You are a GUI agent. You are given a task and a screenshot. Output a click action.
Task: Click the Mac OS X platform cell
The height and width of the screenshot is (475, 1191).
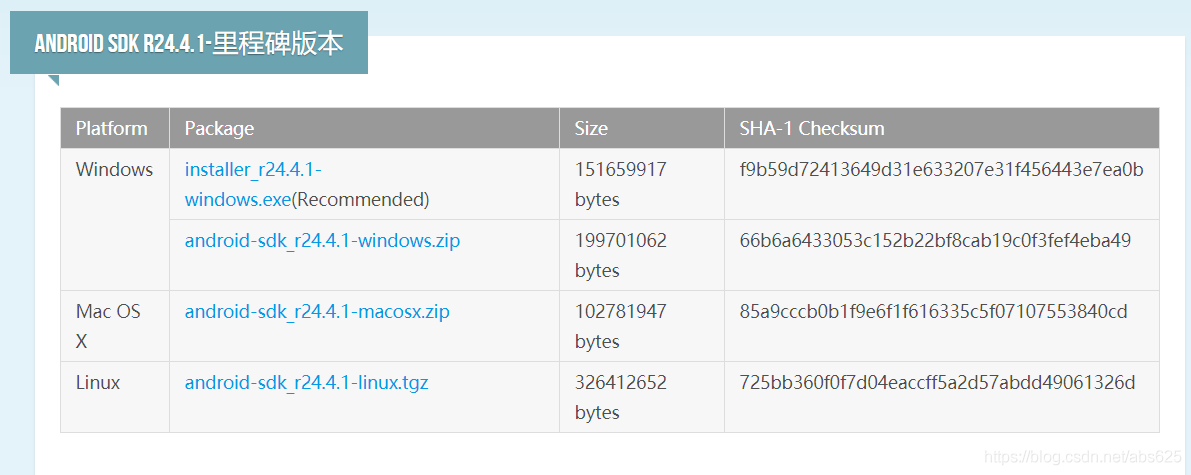click(108, 326)
